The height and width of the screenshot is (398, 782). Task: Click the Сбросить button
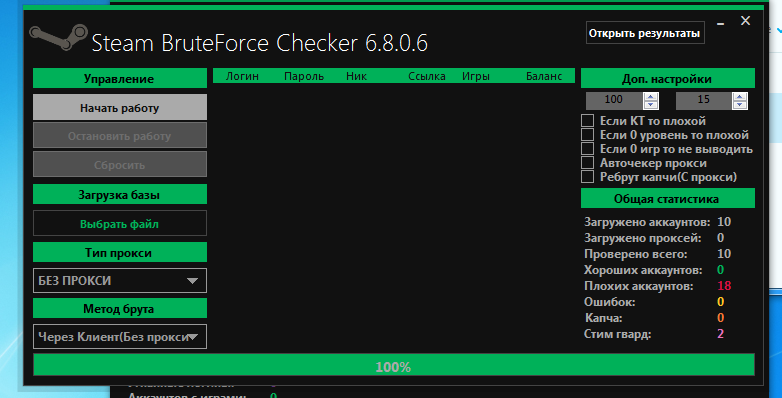(x=120, y=165)
